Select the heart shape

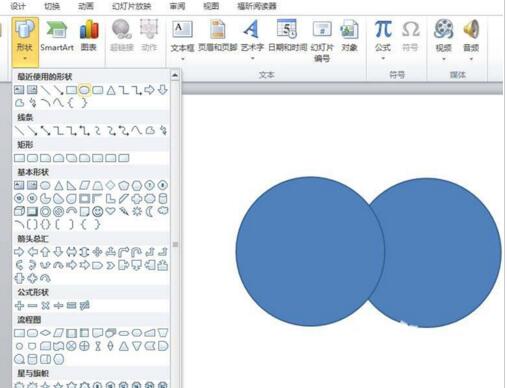tap(110, 211)
